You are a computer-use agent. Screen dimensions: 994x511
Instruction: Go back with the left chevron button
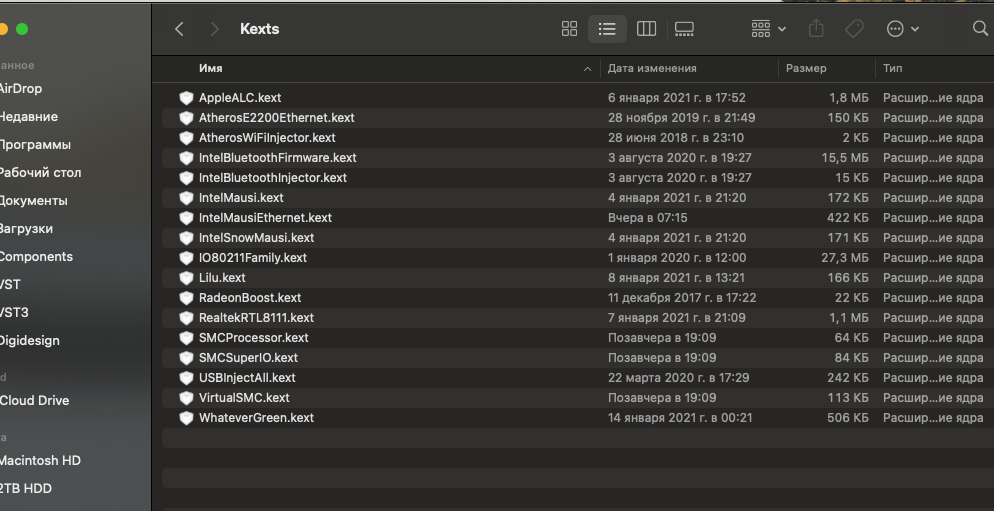(179, 29)
